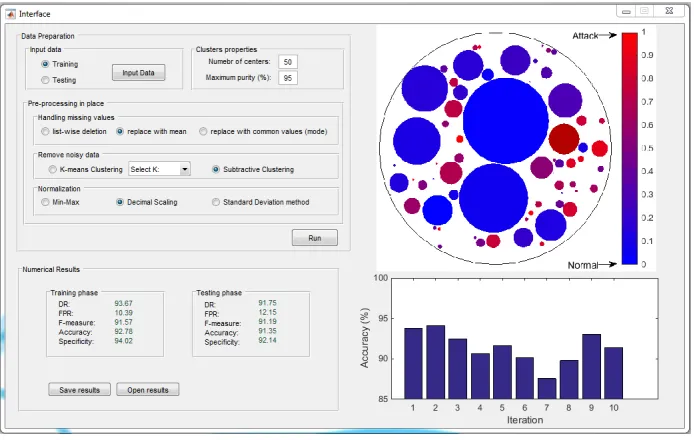This screenshot has width=694, height=440.
Task: Click the Training F-measure value 91.57
Action: [123, 322]
